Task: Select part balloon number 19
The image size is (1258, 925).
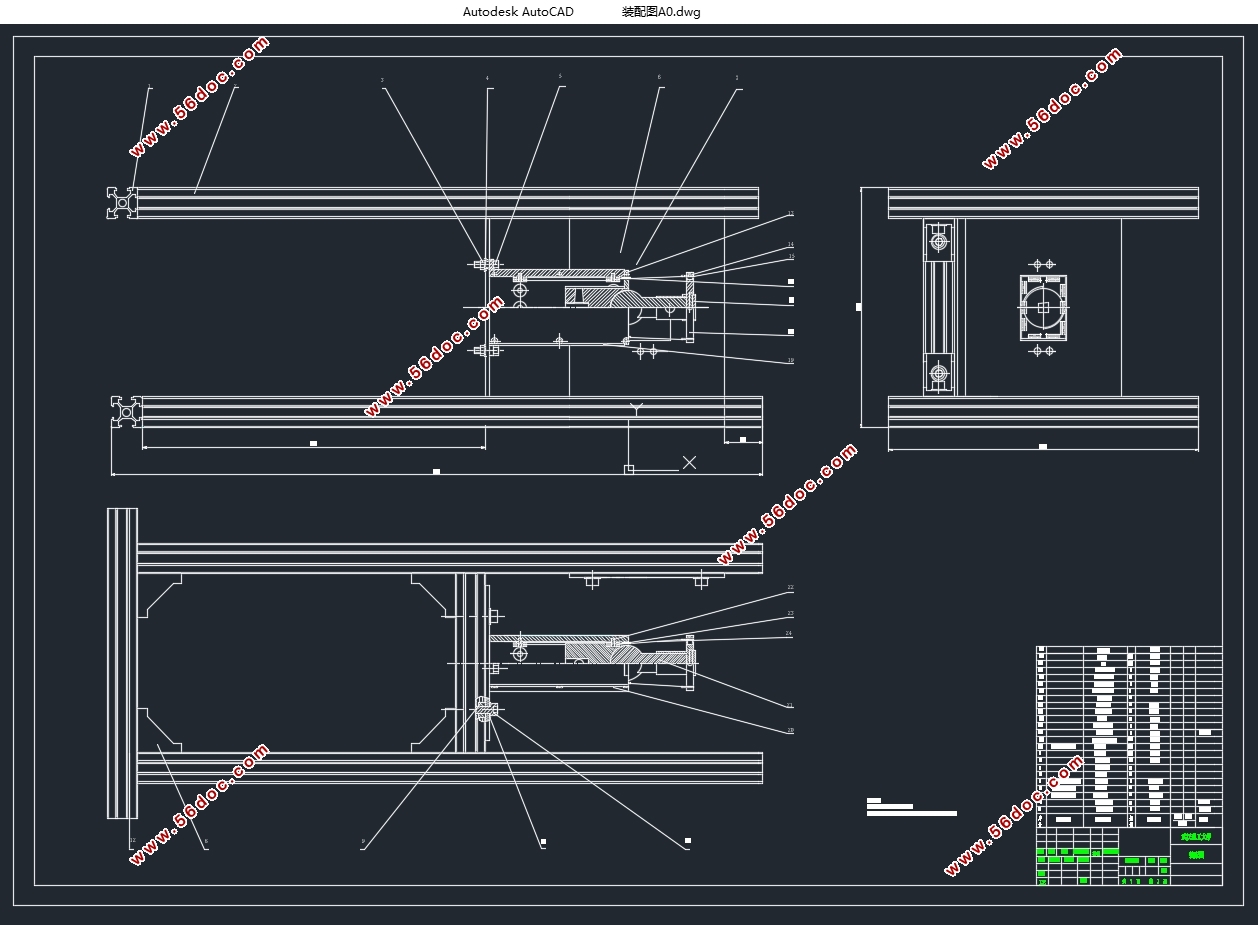Action: coord(790,361)
